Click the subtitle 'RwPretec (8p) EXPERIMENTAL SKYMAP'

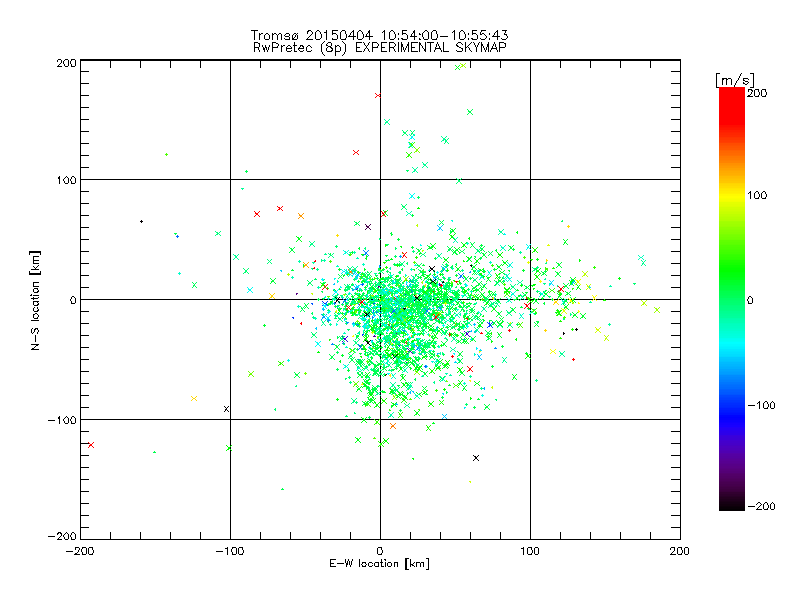click(x=380, y=48)
